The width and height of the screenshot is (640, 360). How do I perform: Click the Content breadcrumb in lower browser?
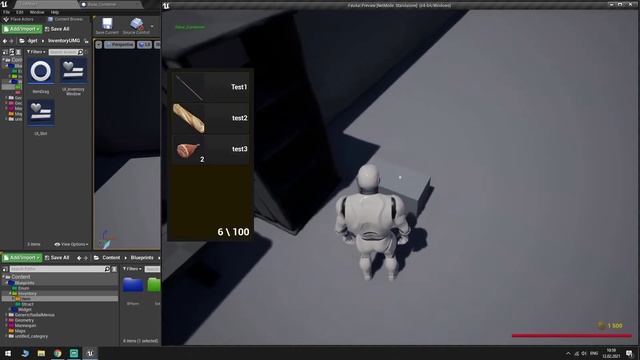pyautogui.click(x=111, y=258)
